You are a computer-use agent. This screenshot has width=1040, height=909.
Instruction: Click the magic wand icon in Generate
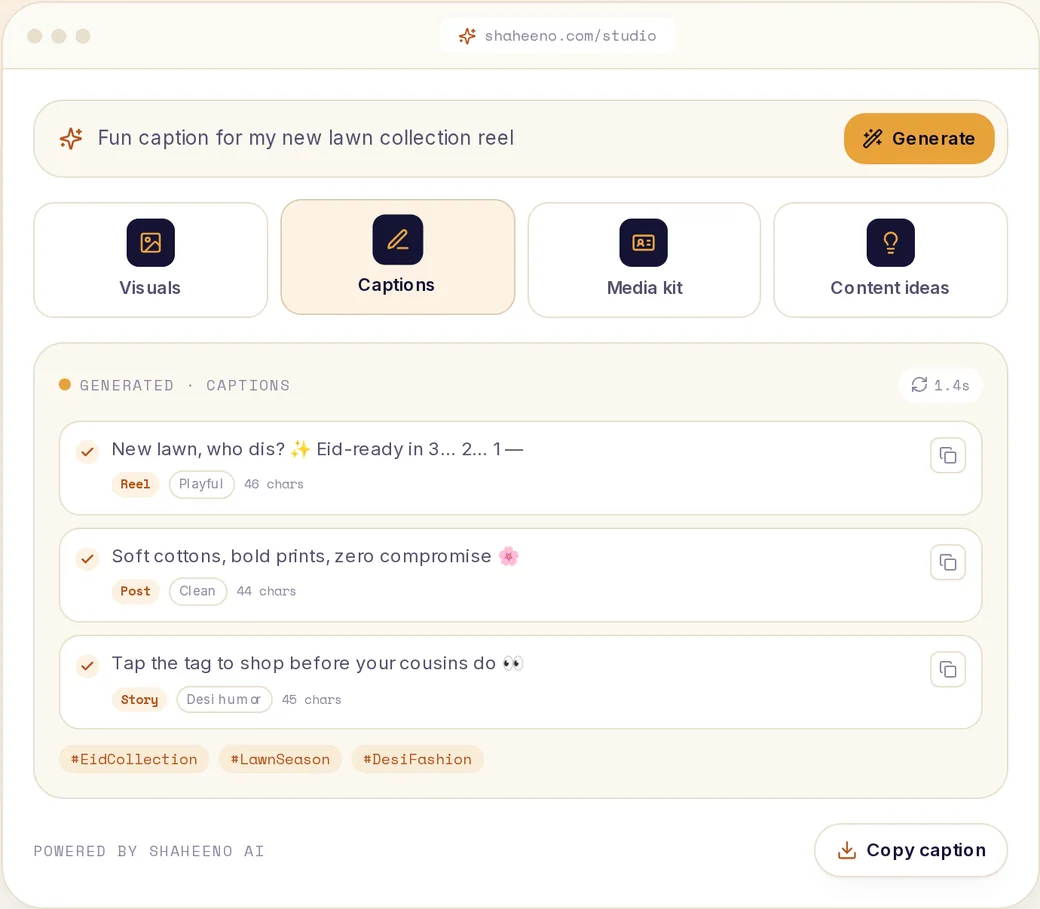click(x=872, y=138)
